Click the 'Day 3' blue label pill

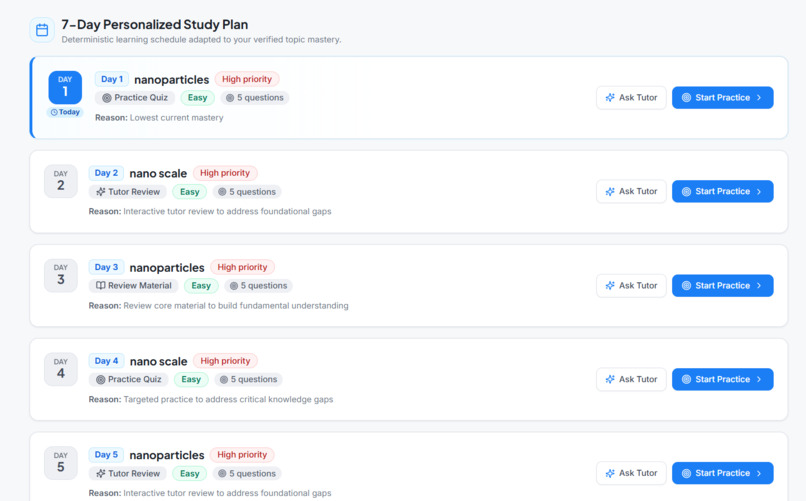coord(106,267)
